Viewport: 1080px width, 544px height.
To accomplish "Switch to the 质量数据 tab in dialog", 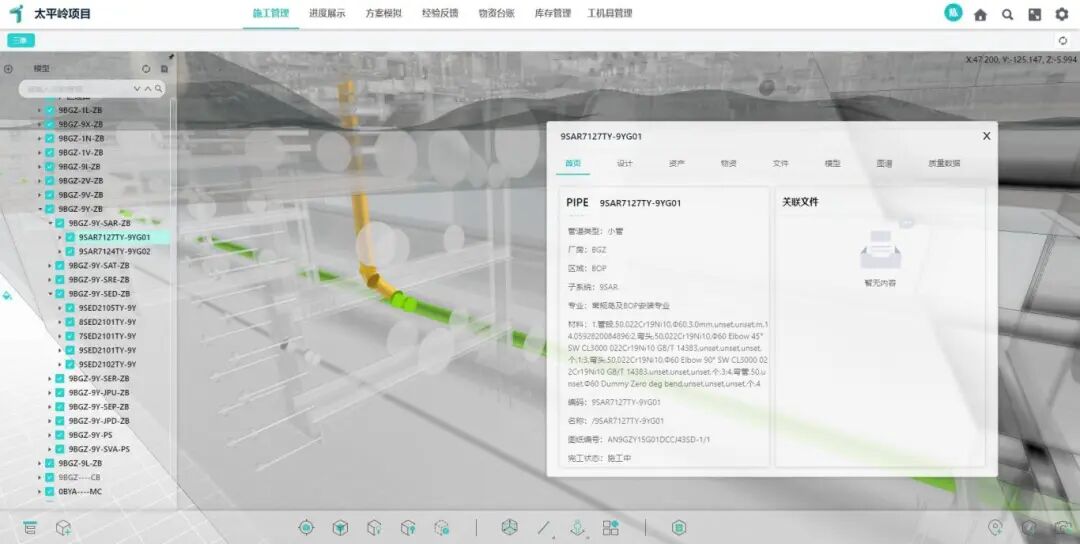I will click(x=943, y=163).
